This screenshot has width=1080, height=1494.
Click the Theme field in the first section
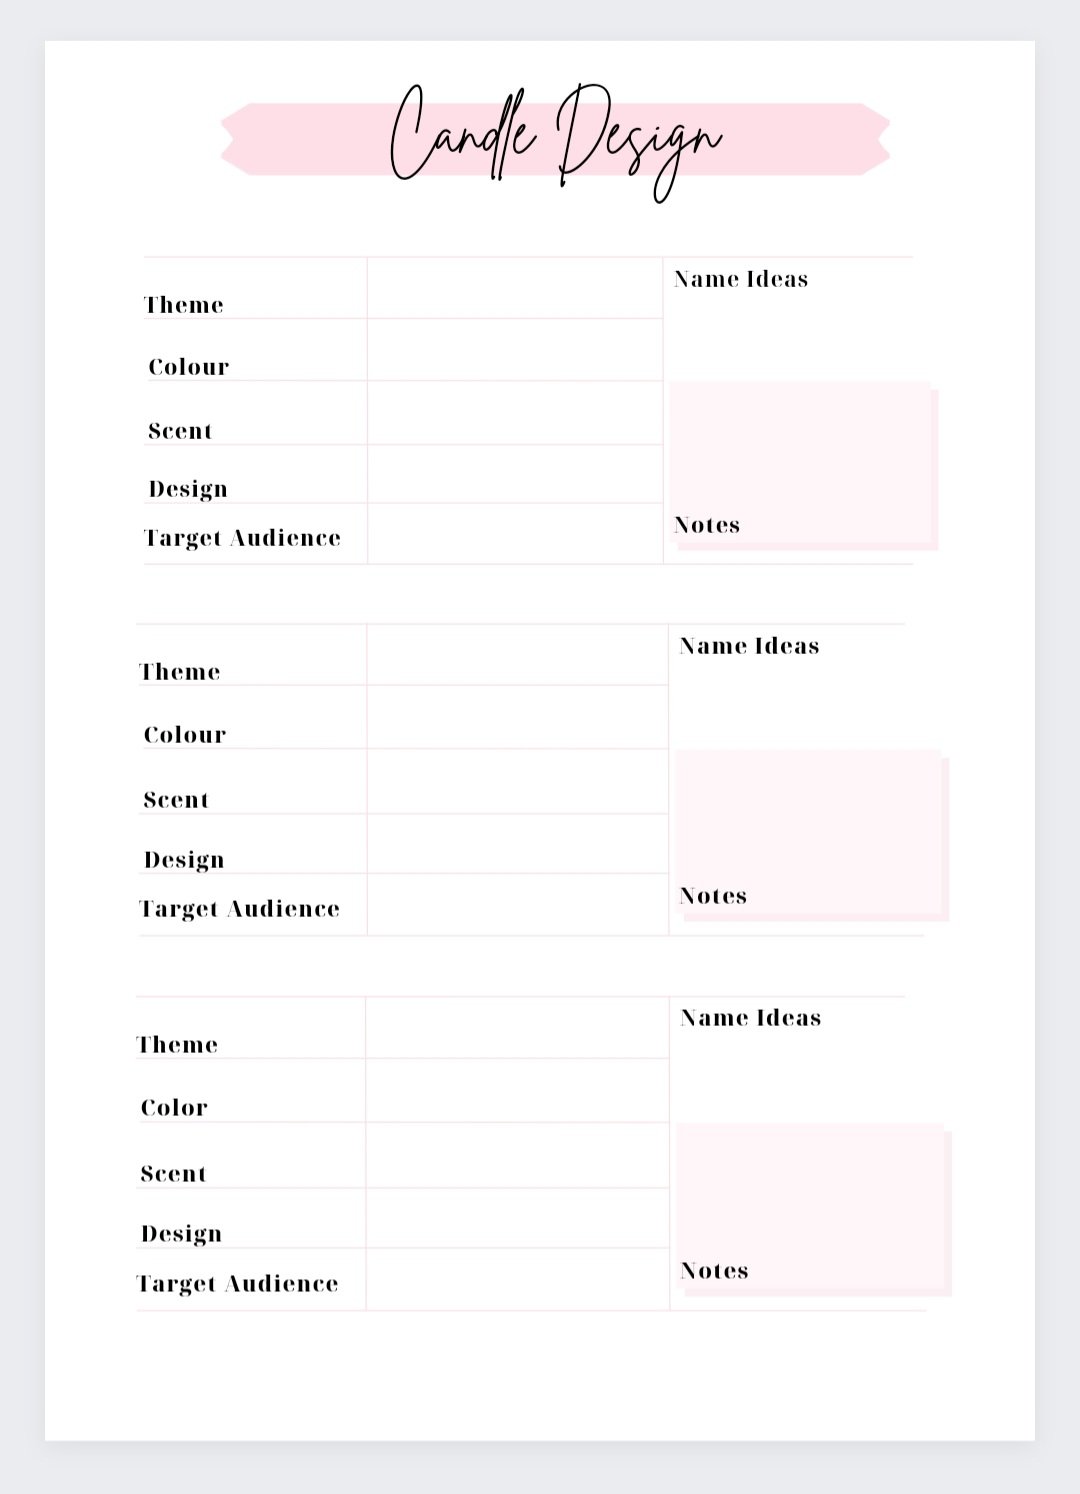(x=514, y=289)
